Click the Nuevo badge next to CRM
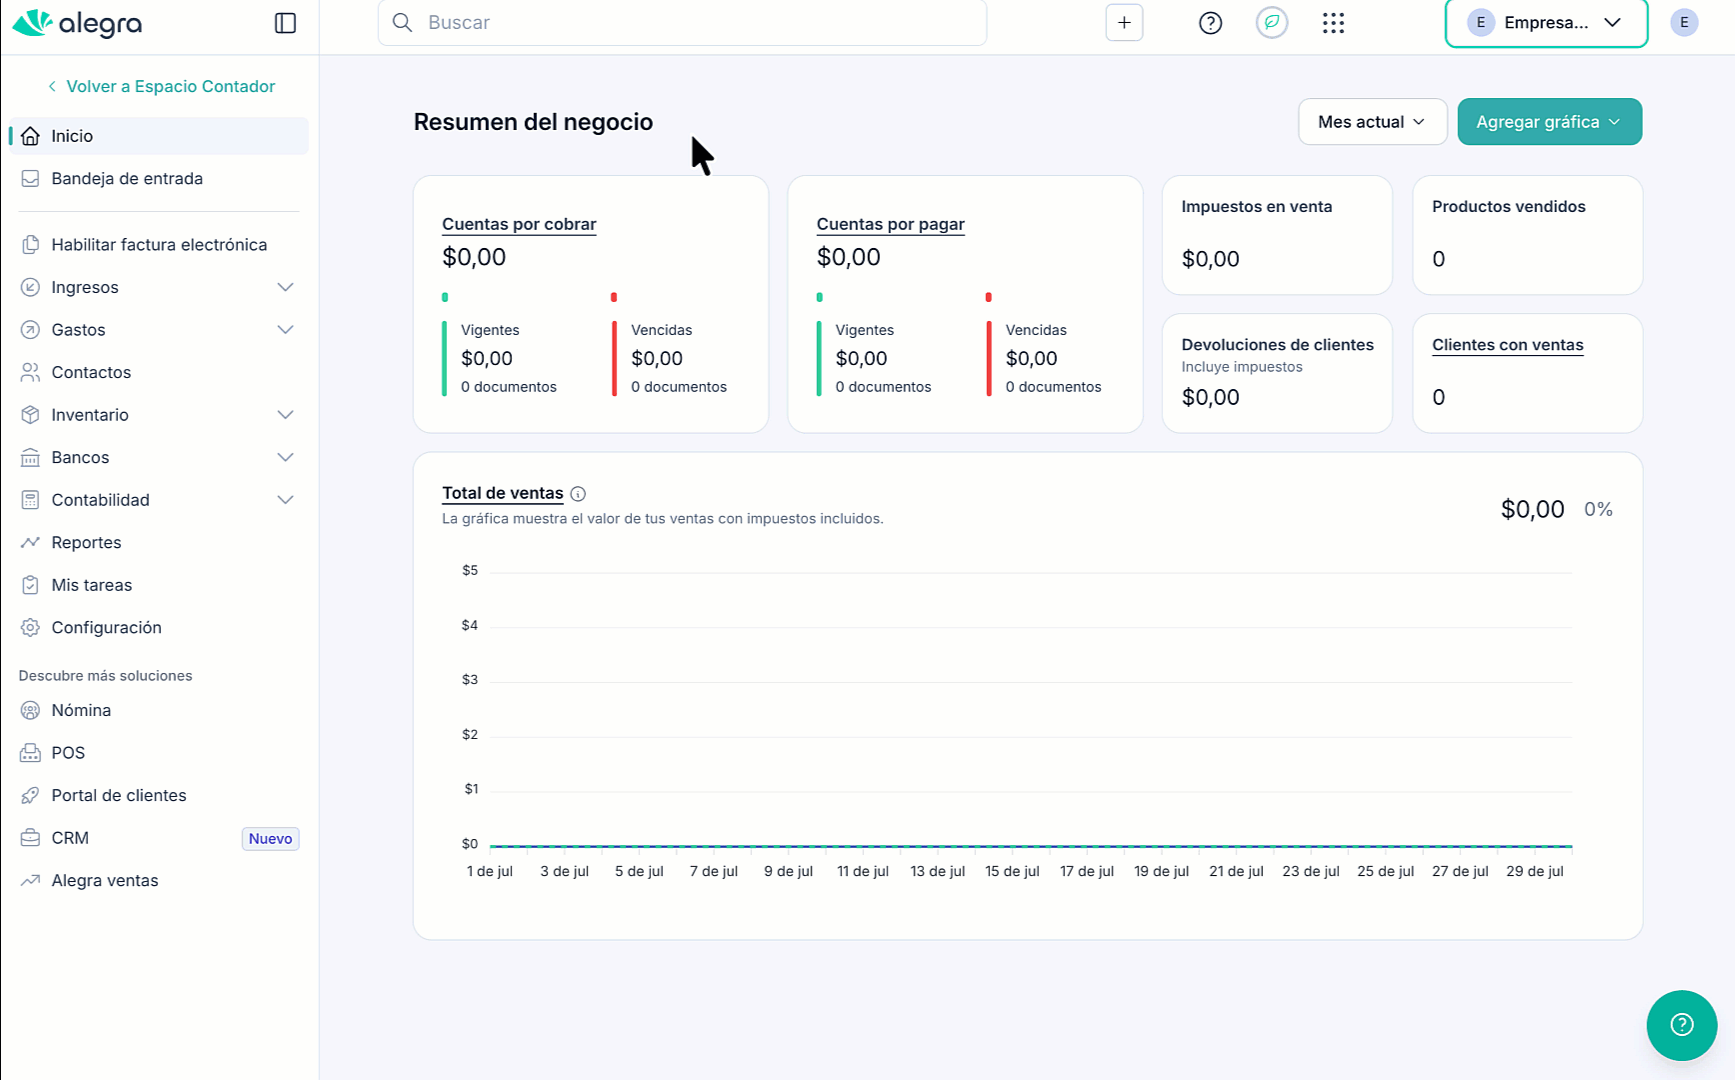This screenshot has height=1080, width=1735. pos(270,839)
